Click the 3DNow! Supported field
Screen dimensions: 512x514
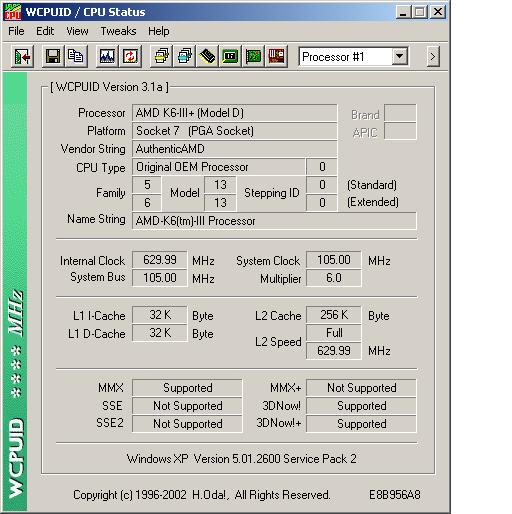pos(361,406)
